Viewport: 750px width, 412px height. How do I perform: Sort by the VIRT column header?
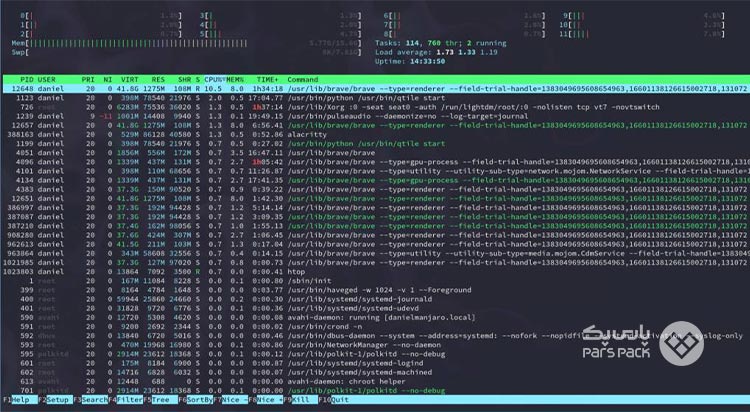[130, 79]
